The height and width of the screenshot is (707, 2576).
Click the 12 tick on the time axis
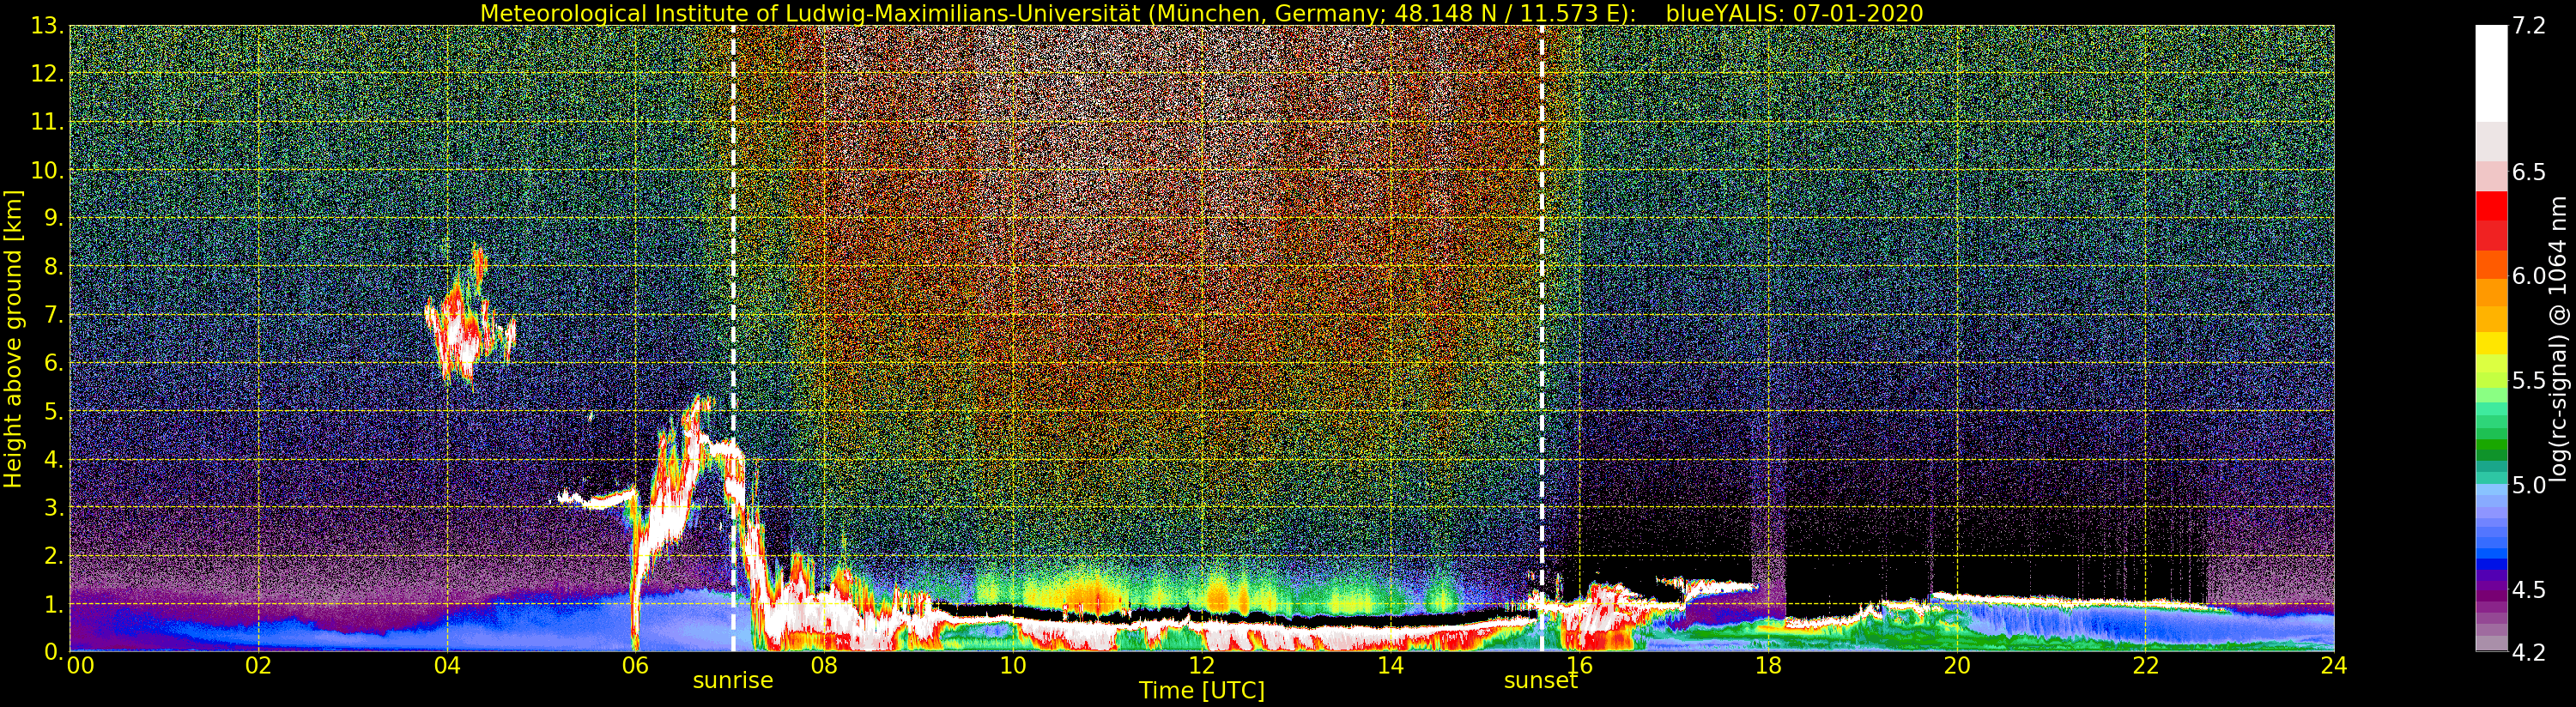(1201, 666)
